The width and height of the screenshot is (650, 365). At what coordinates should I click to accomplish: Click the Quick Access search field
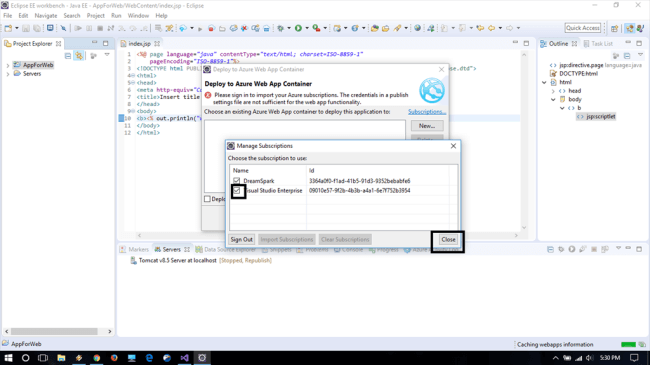click(582, 28)
